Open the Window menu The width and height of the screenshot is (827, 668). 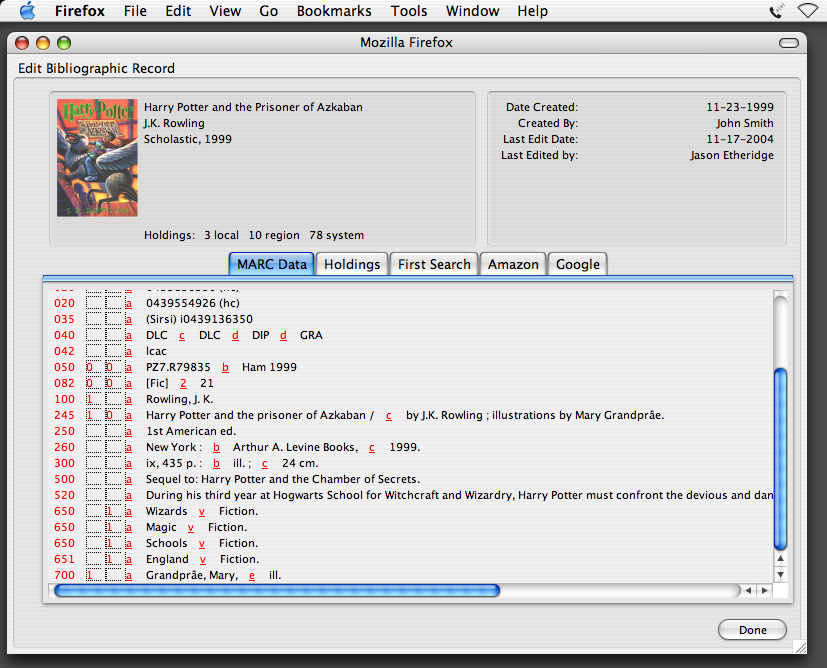pyautogui.click(x=472, y=11)
